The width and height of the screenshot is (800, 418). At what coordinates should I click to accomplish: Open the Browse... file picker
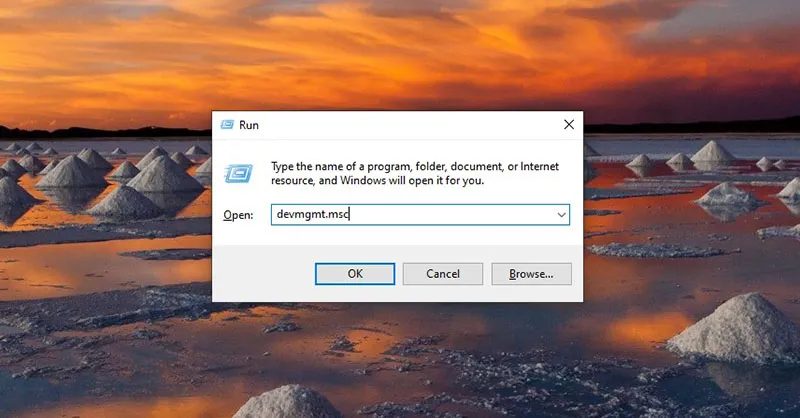pos(531,274)
